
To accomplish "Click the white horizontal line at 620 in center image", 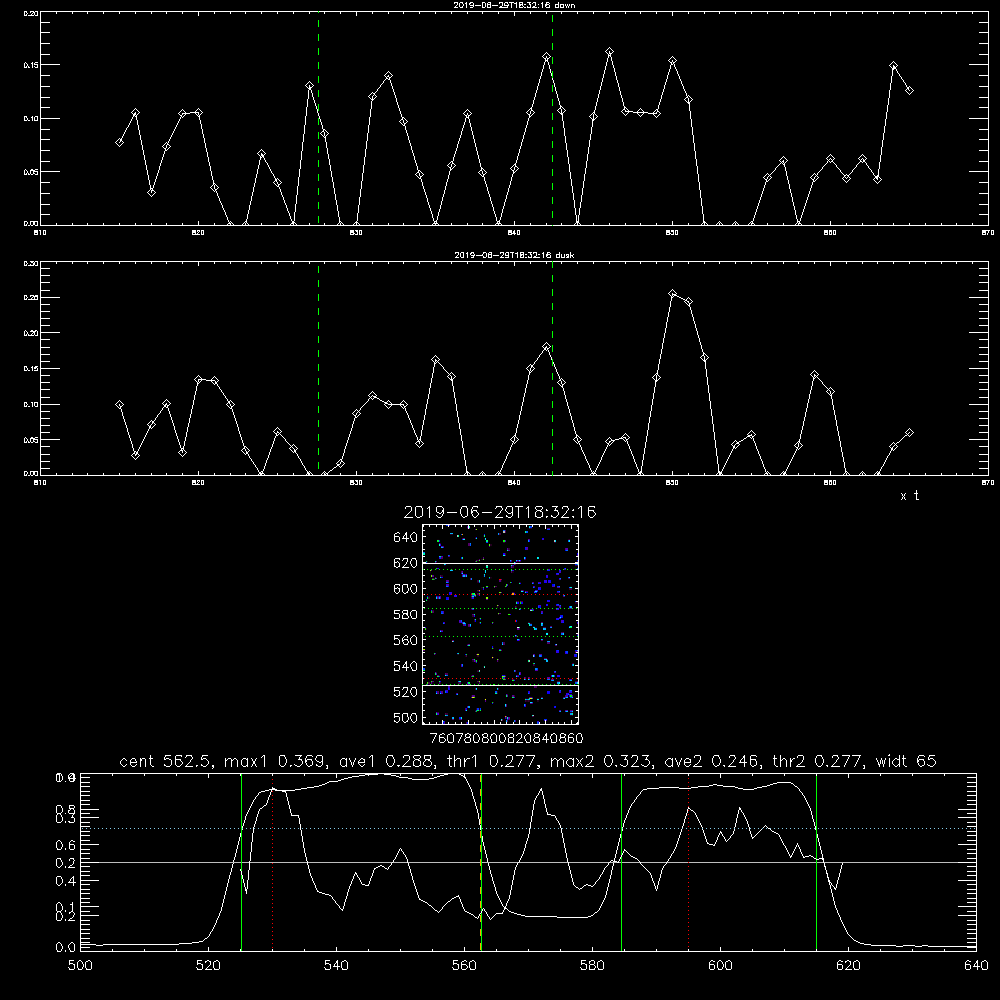I will pyautogui.click(x=500, y=563).
